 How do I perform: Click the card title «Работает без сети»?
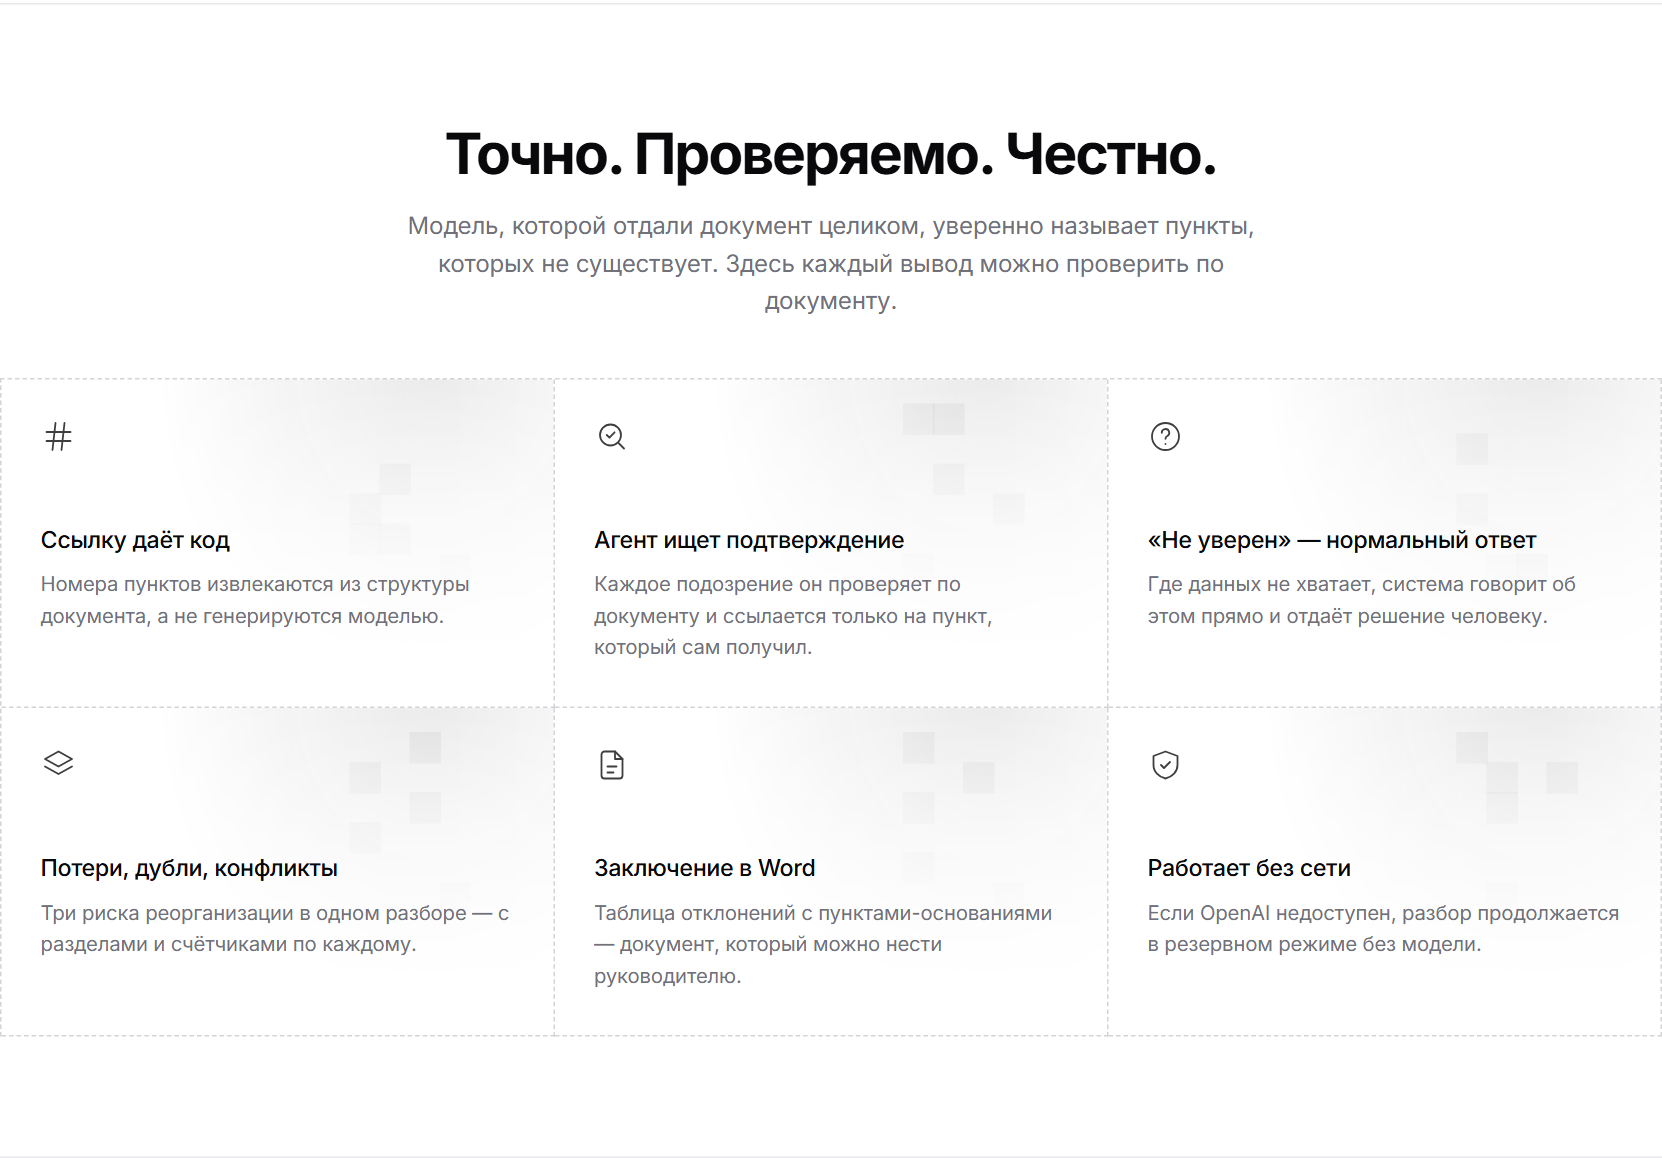pyautogui.click(x=1249, y=868)
